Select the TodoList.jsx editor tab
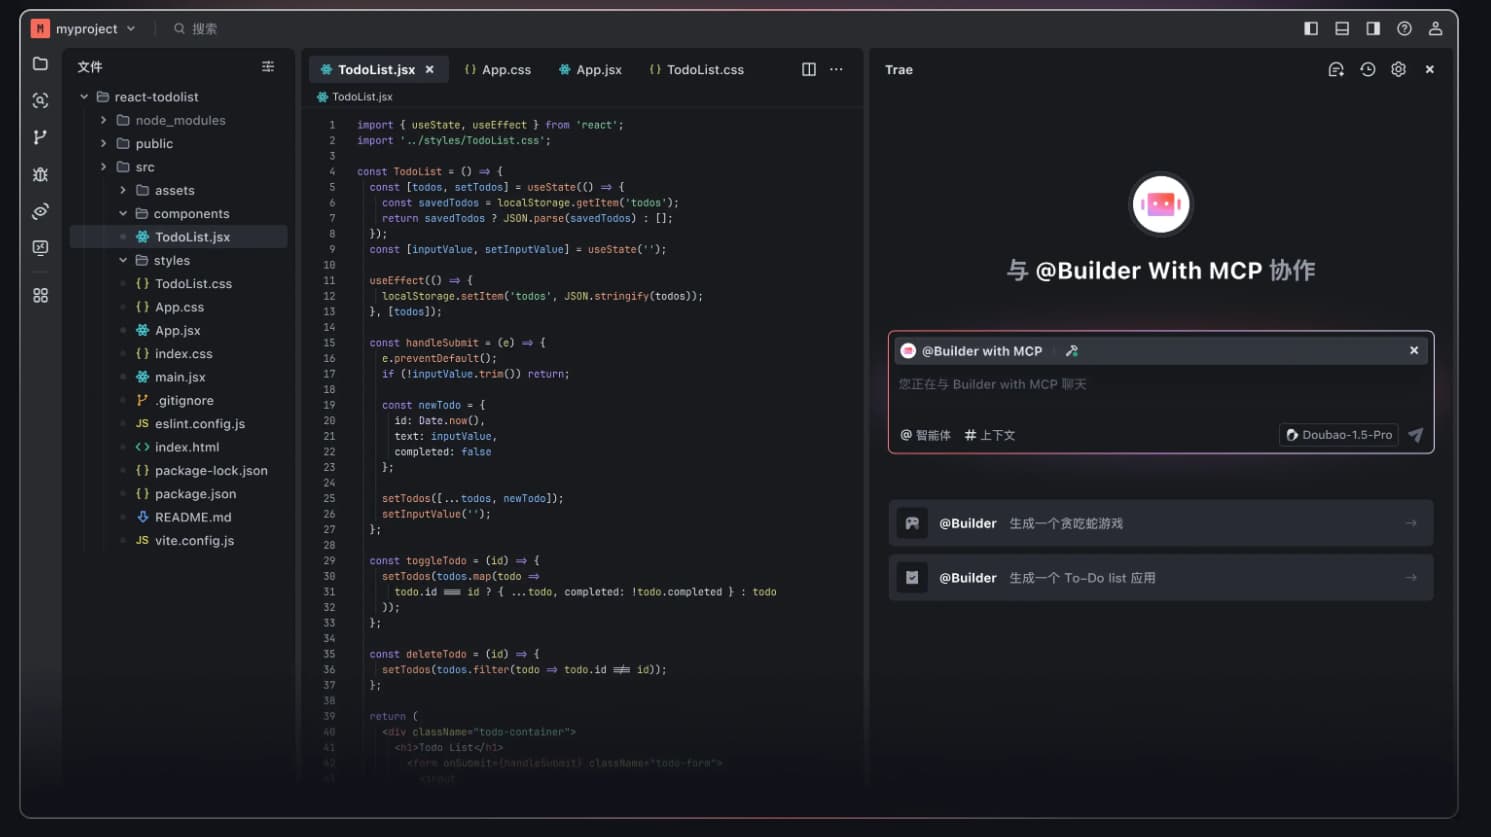Image resolution: width=1491 pixels, height=837 pixels. pos(377,69)
